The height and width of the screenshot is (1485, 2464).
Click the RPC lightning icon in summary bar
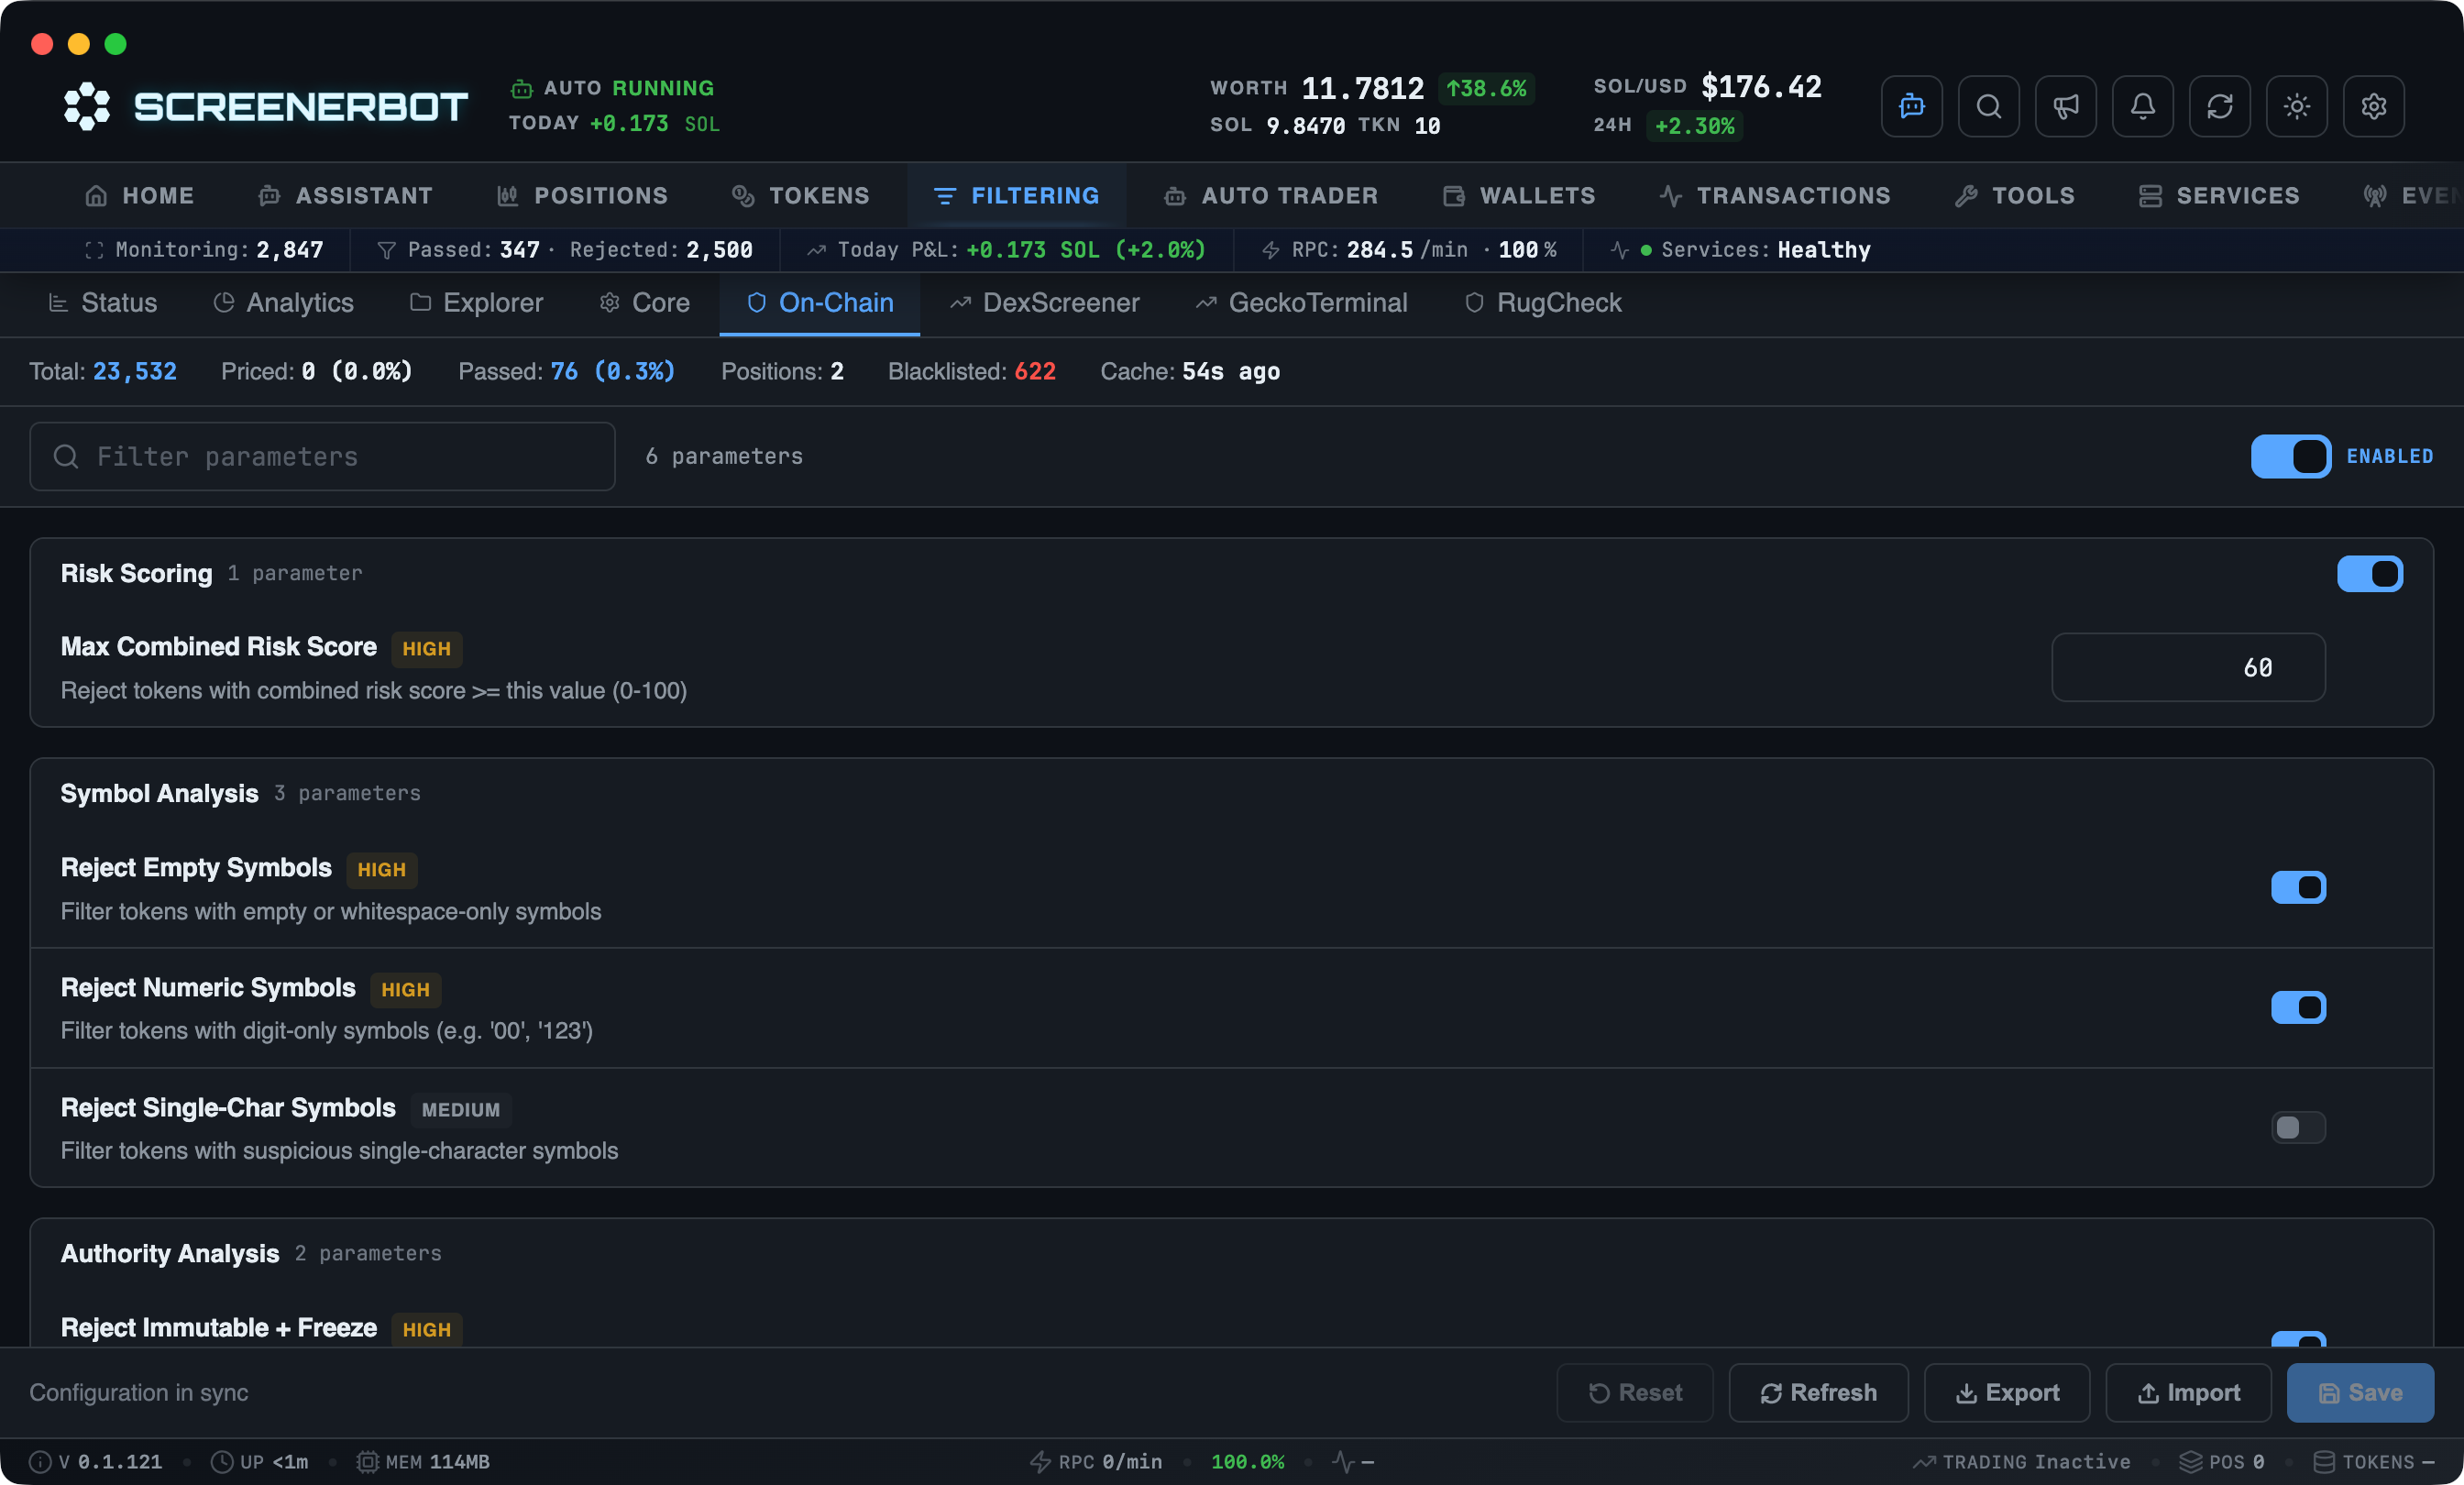tap(1271, 250)
